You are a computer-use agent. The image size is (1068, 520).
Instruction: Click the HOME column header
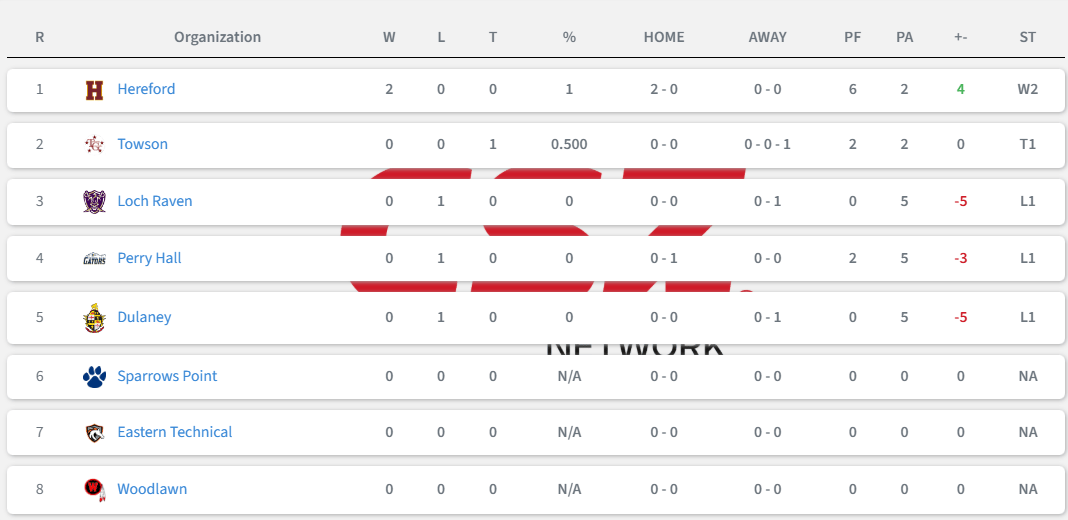[x=664, y=37]
